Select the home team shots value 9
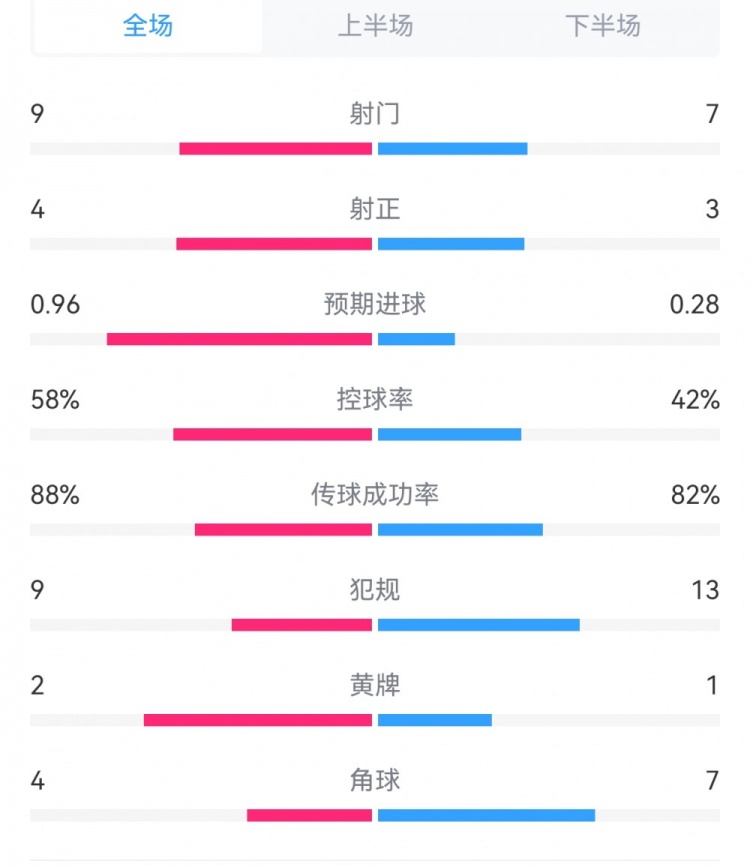750x867 pixels. pos(37,114)
